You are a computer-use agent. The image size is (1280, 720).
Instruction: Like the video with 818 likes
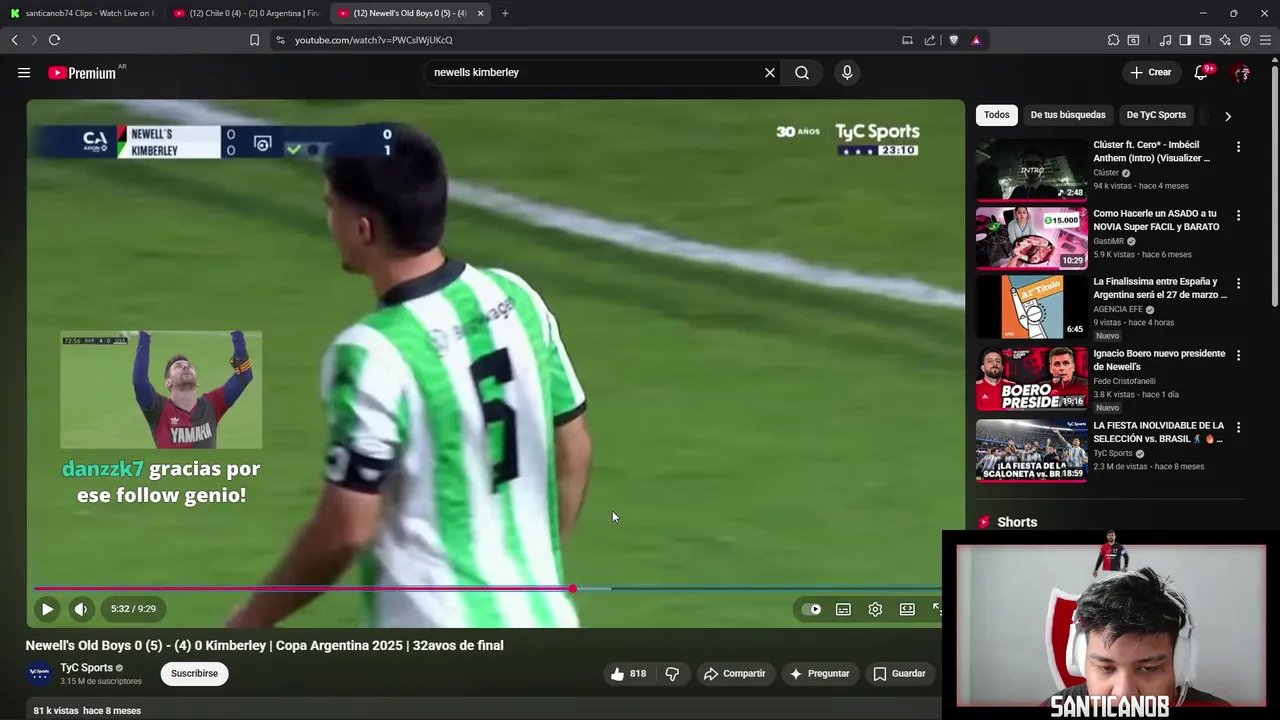628,674
